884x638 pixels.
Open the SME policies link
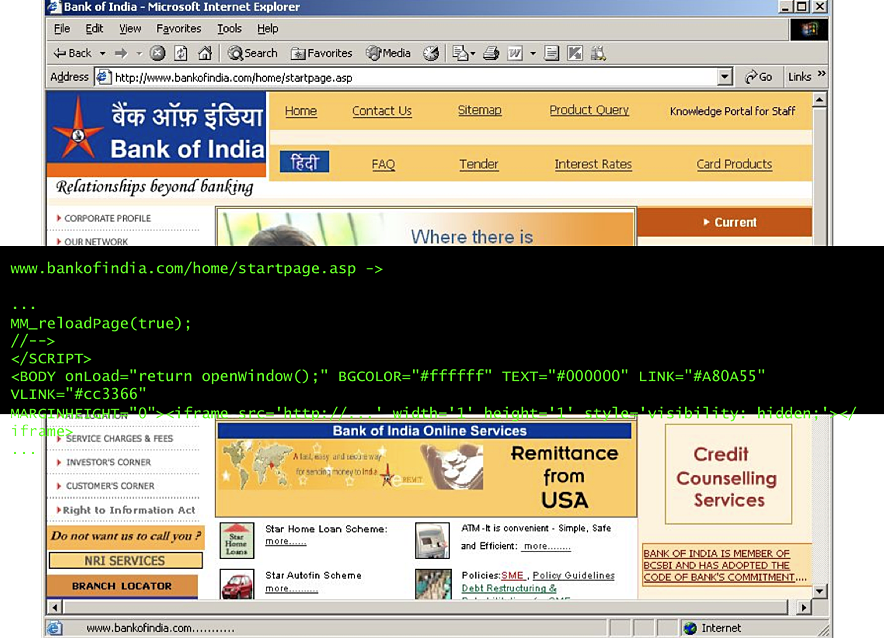click(x=512, y=575)
